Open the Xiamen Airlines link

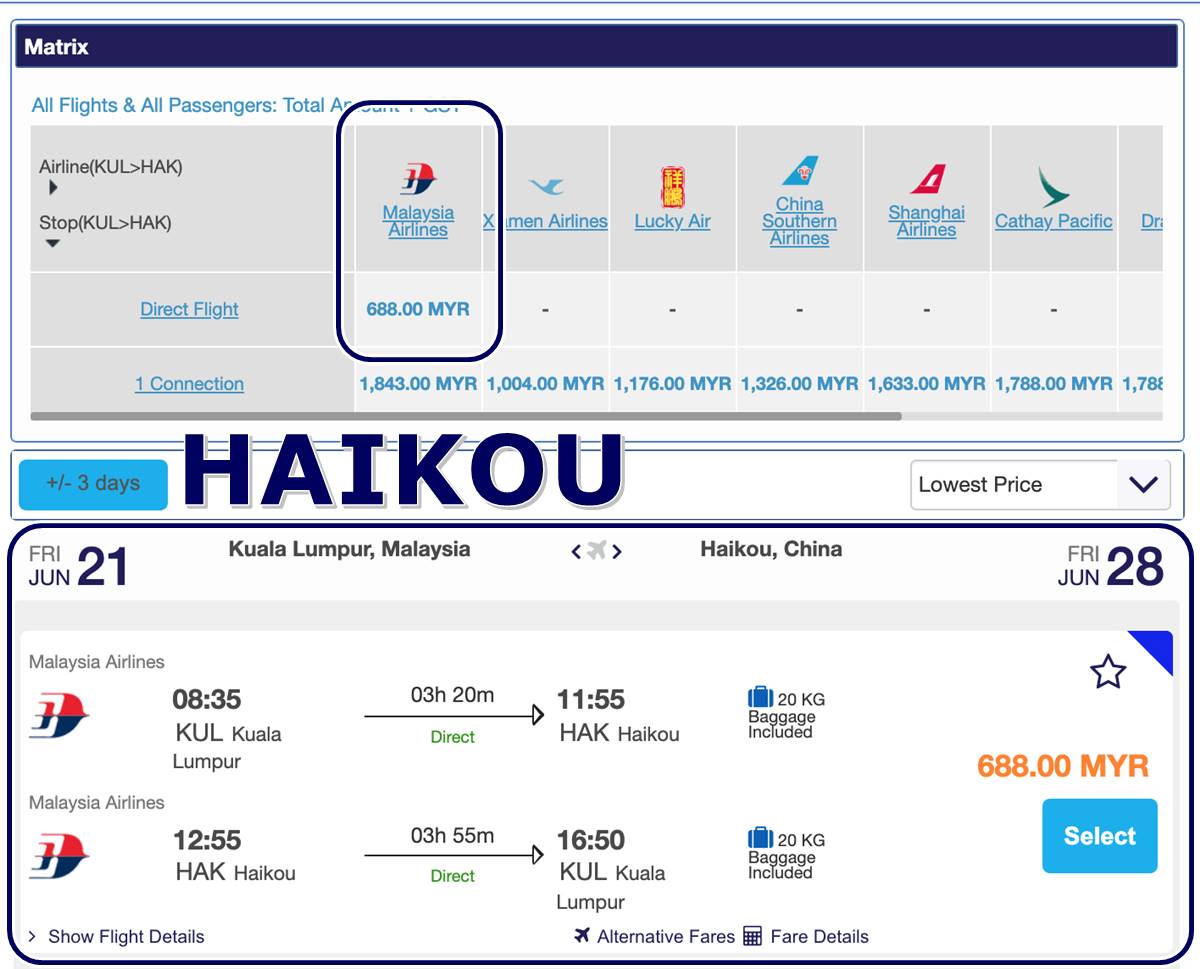tap(546, 221)
